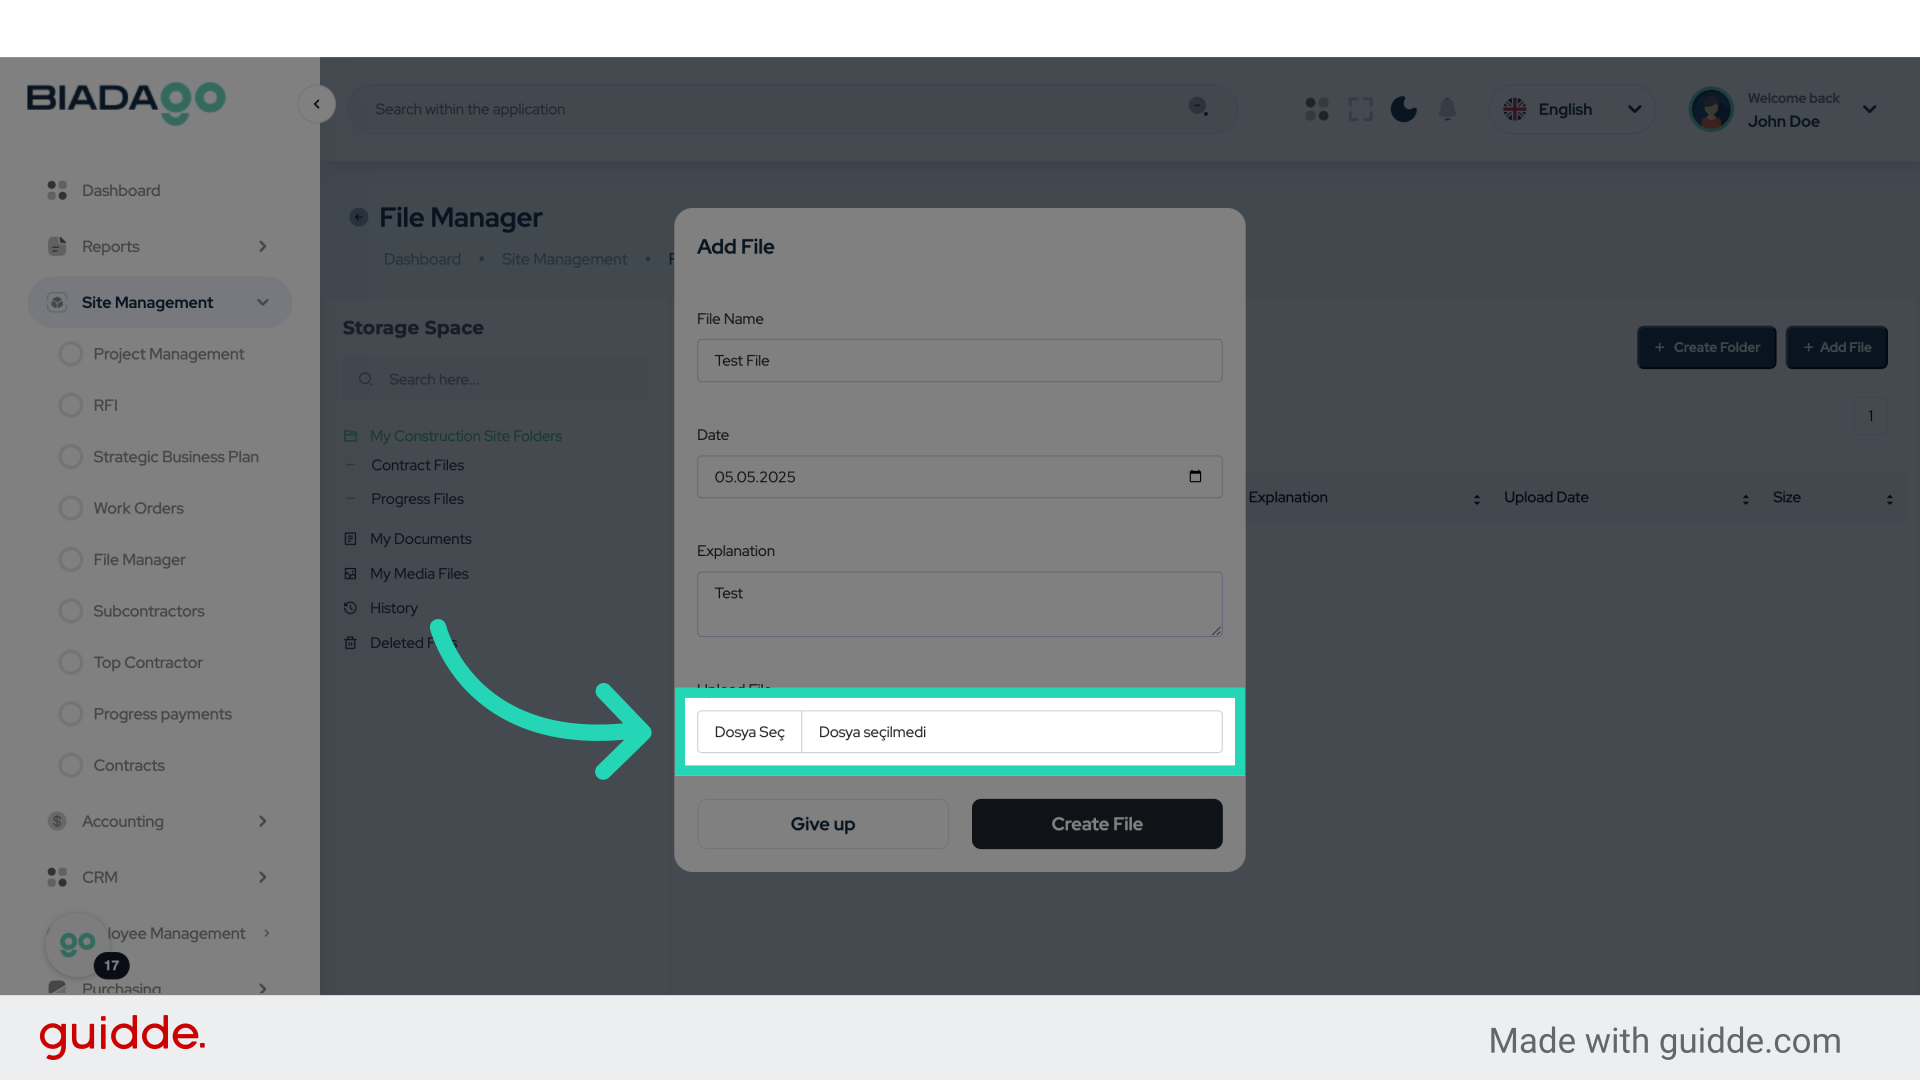Click back arrow beside File Manager title

[x=358, y=217]
